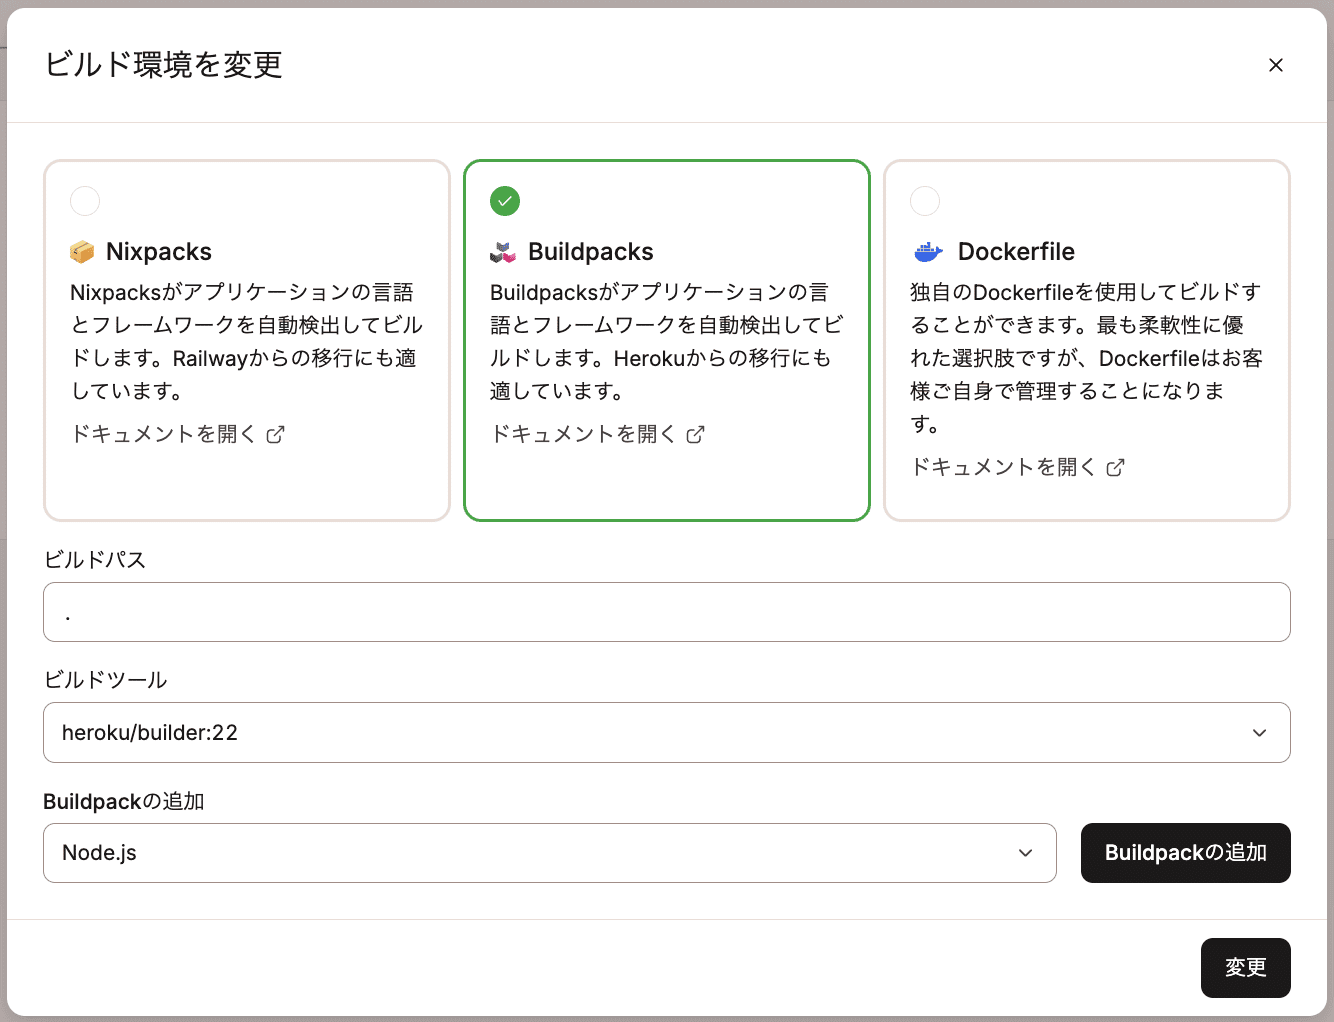Click the Dockerfile whale icon

[x=928, y=252]
